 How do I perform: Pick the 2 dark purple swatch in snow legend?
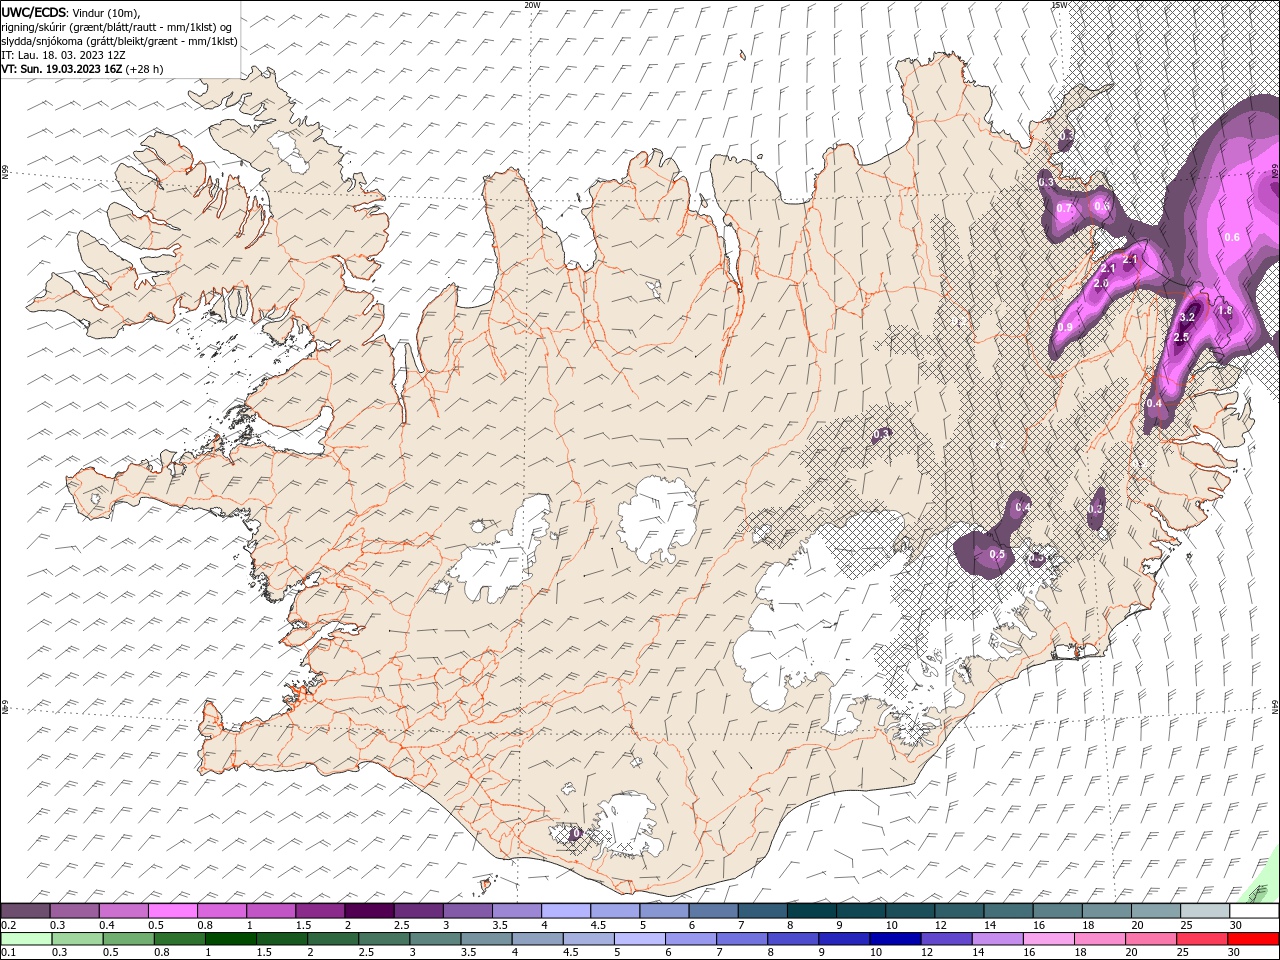[x=369, y=911]
